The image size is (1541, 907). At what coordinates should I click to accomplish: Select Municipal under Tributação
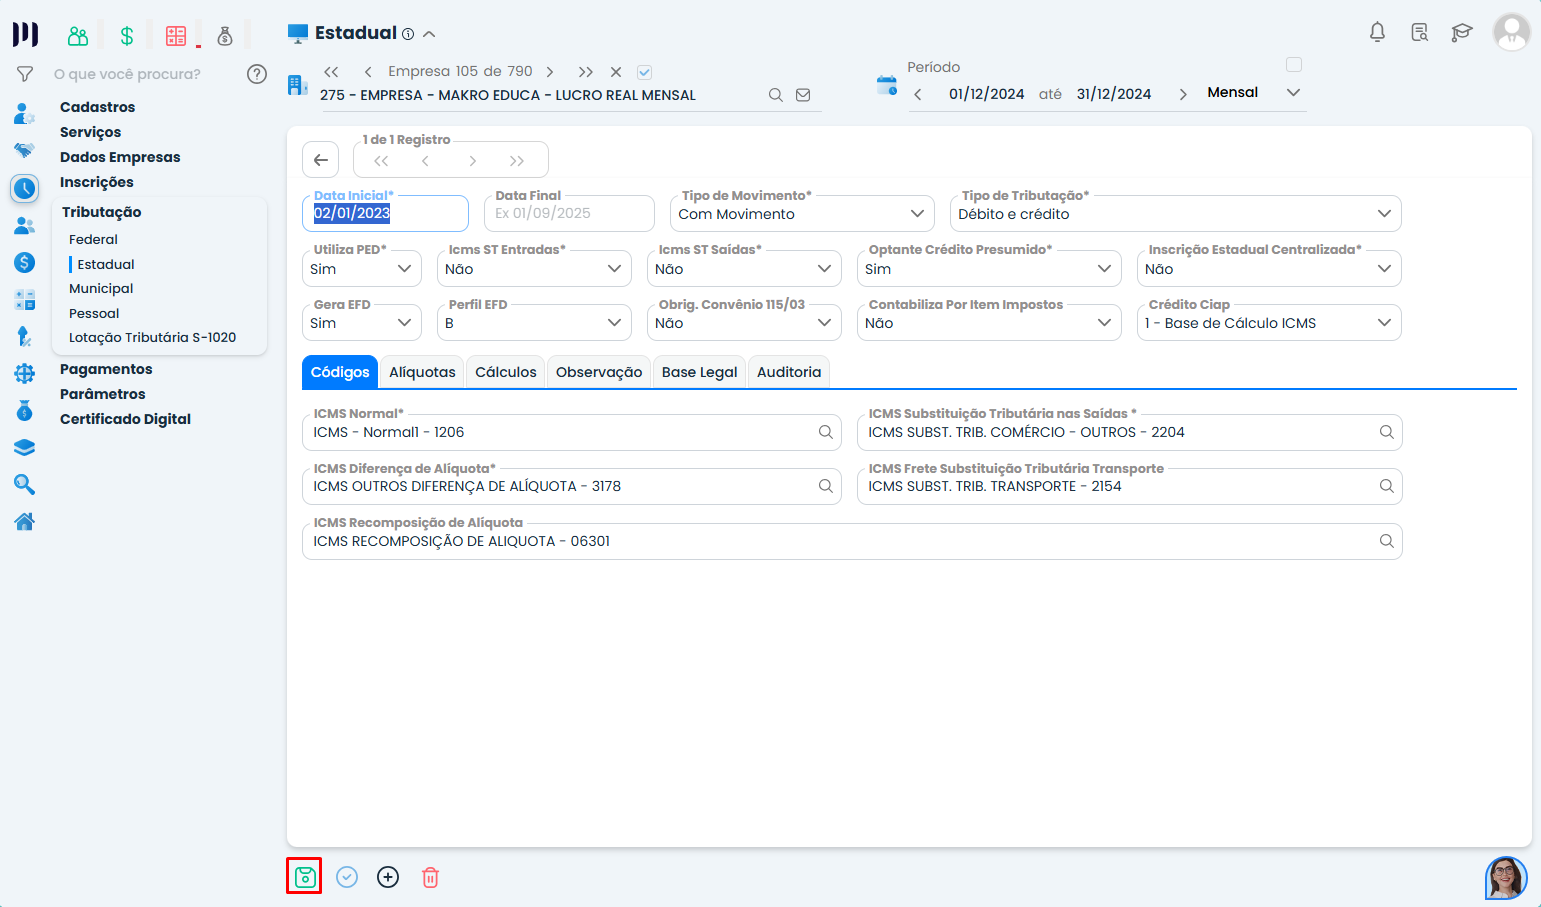pyautogui.click(x=101, y=288)
